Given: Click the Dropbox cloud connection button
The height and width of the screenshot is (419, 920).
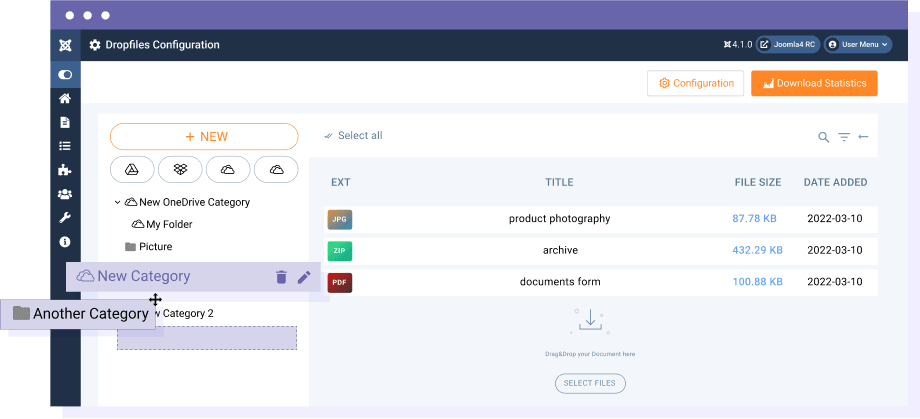Looking at the screenshot, I should click(x=180, y=170).
